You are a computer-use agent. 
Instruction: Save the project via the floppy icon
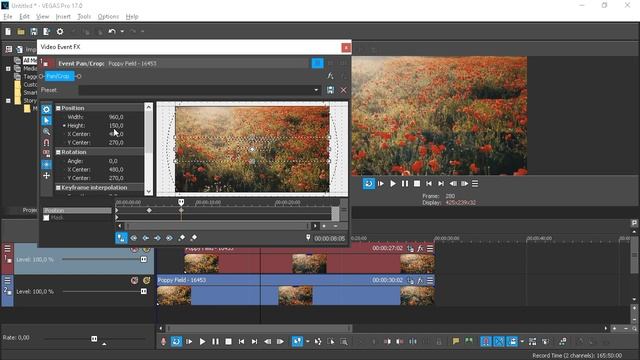pos(33,31)
